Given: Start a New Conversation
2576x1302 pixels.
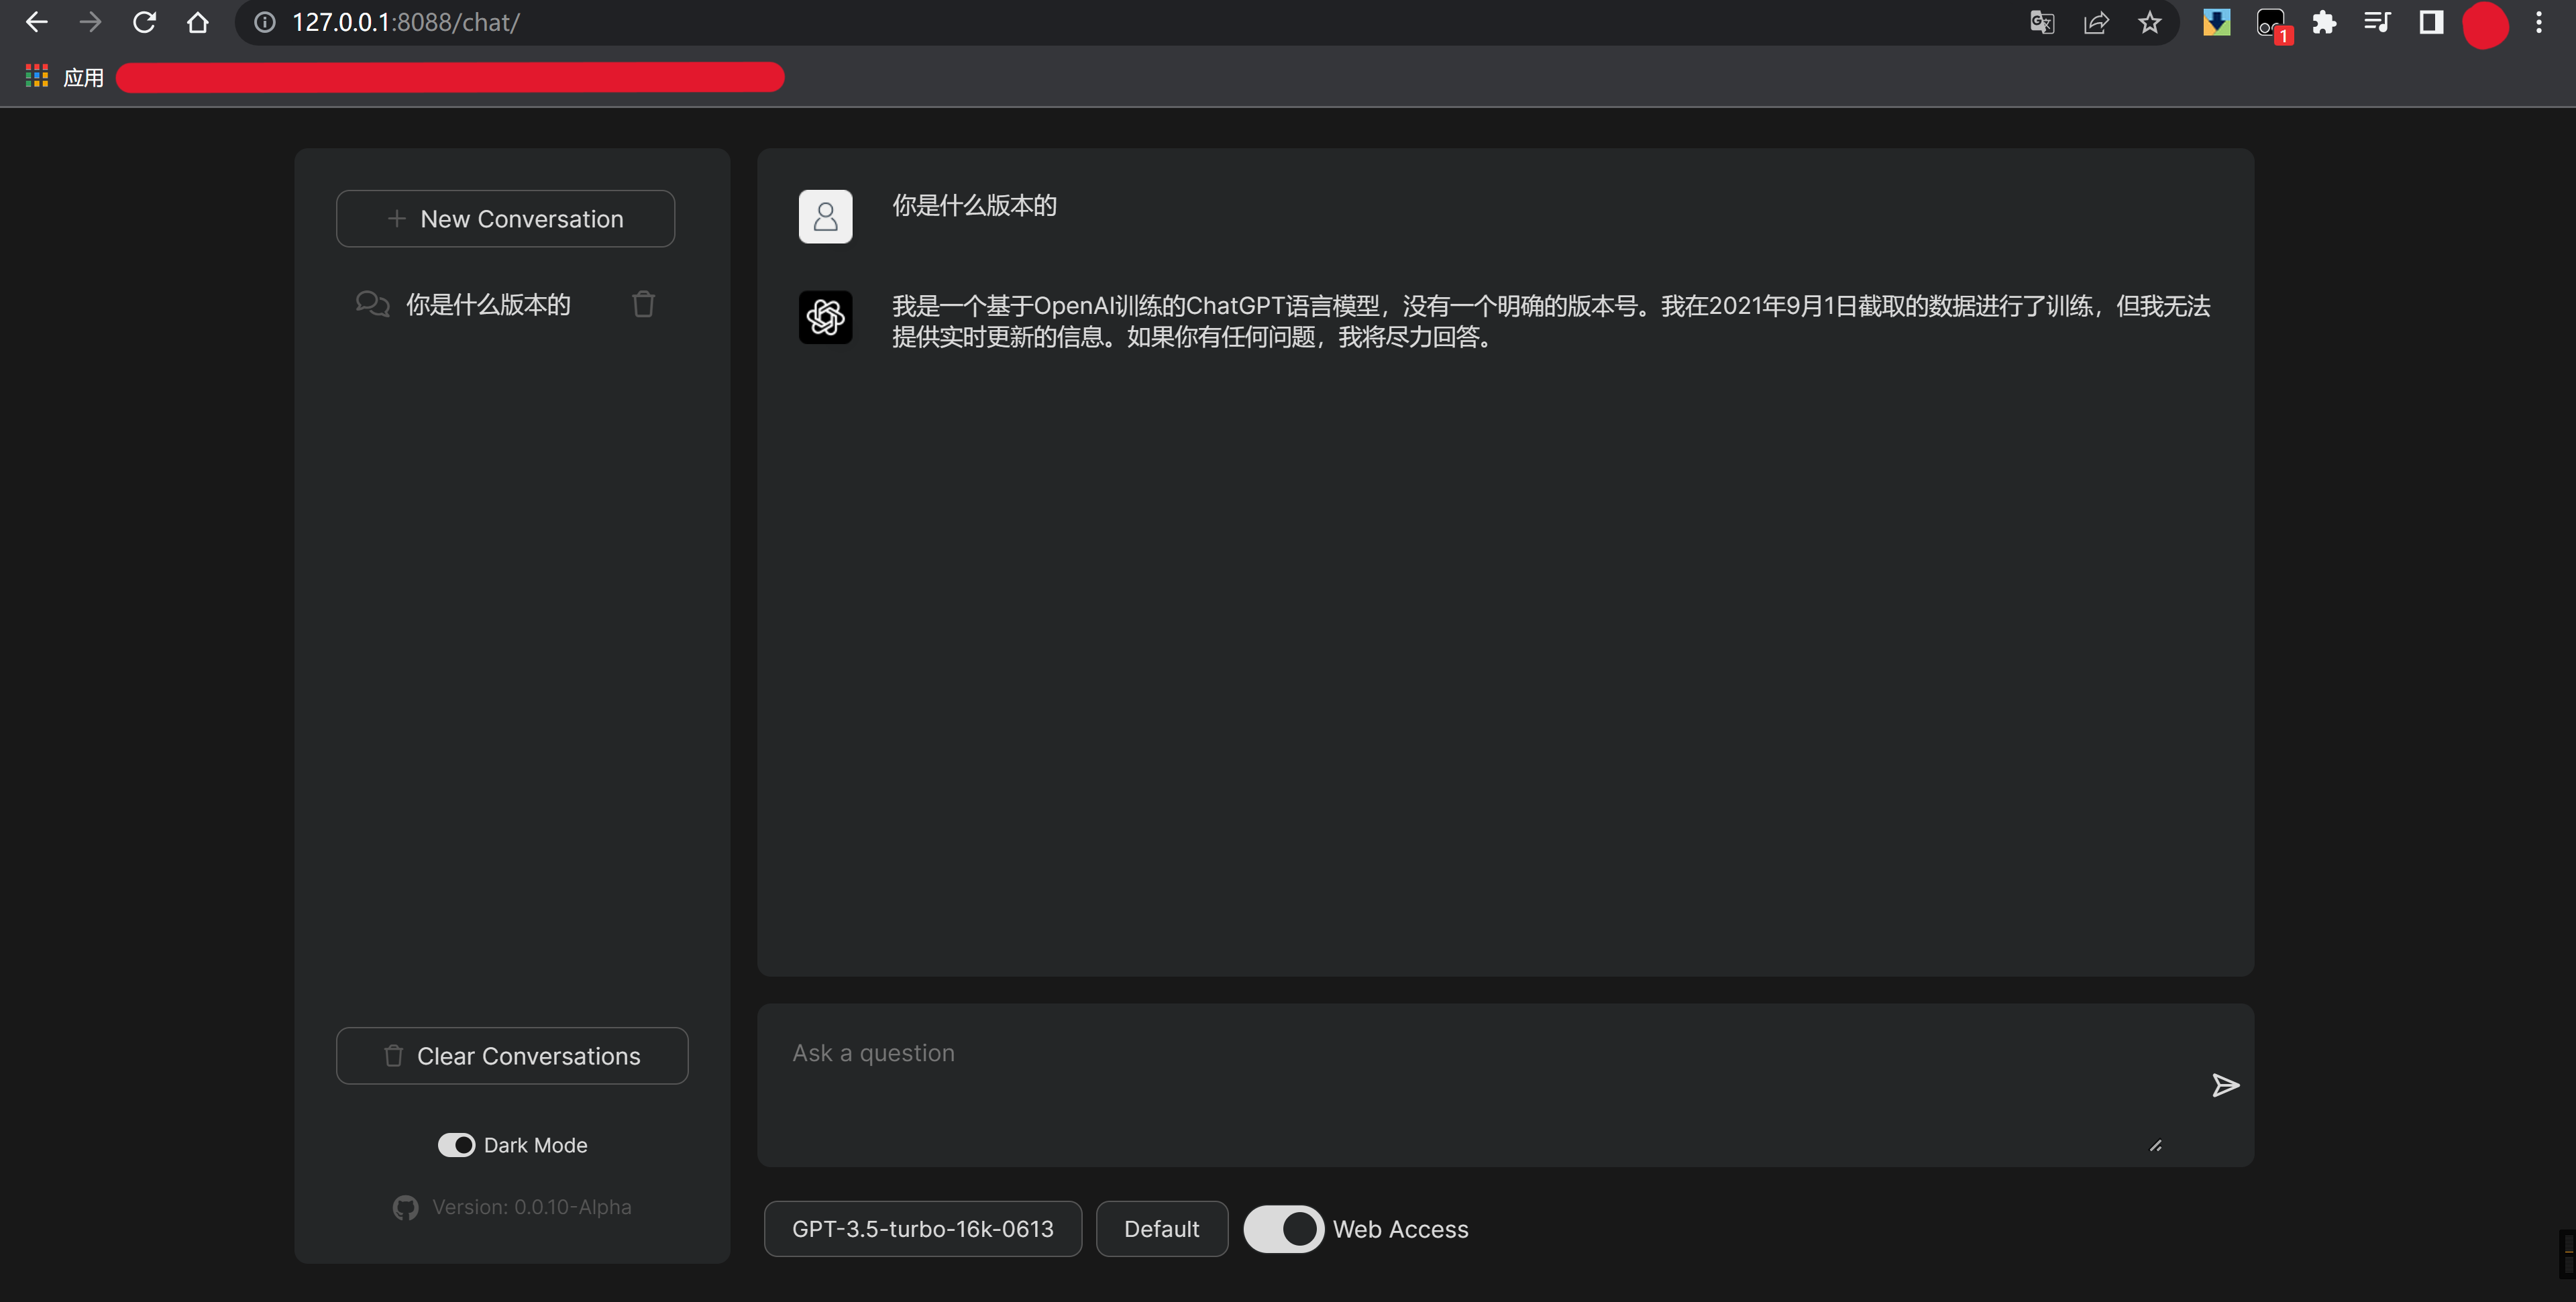Looking at the screenshot, I should (505, 218).
